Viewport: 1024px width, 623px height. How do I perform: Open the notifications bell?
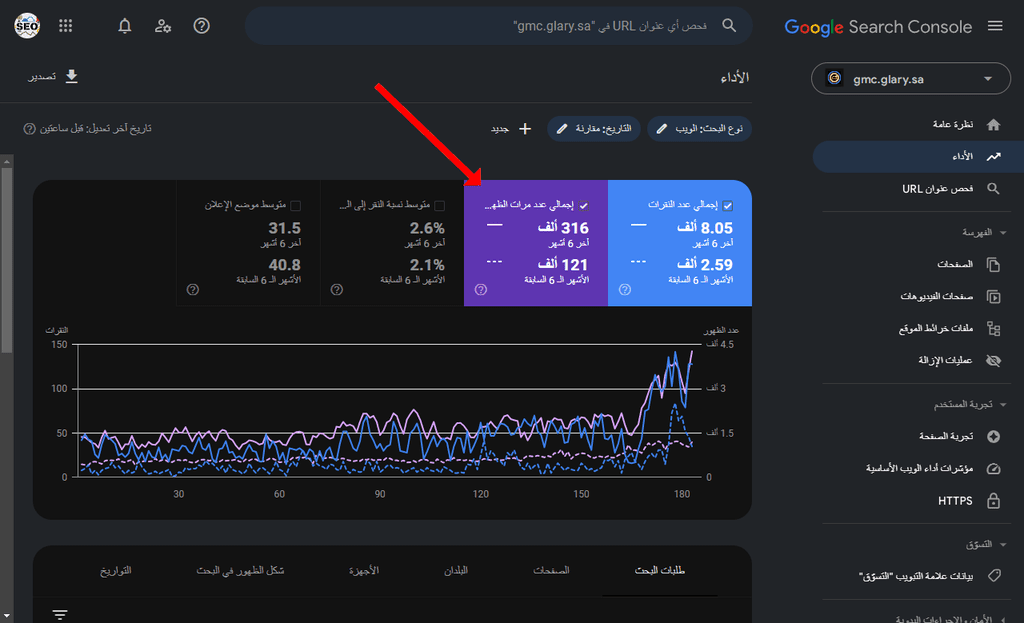(x=125, y=26)
